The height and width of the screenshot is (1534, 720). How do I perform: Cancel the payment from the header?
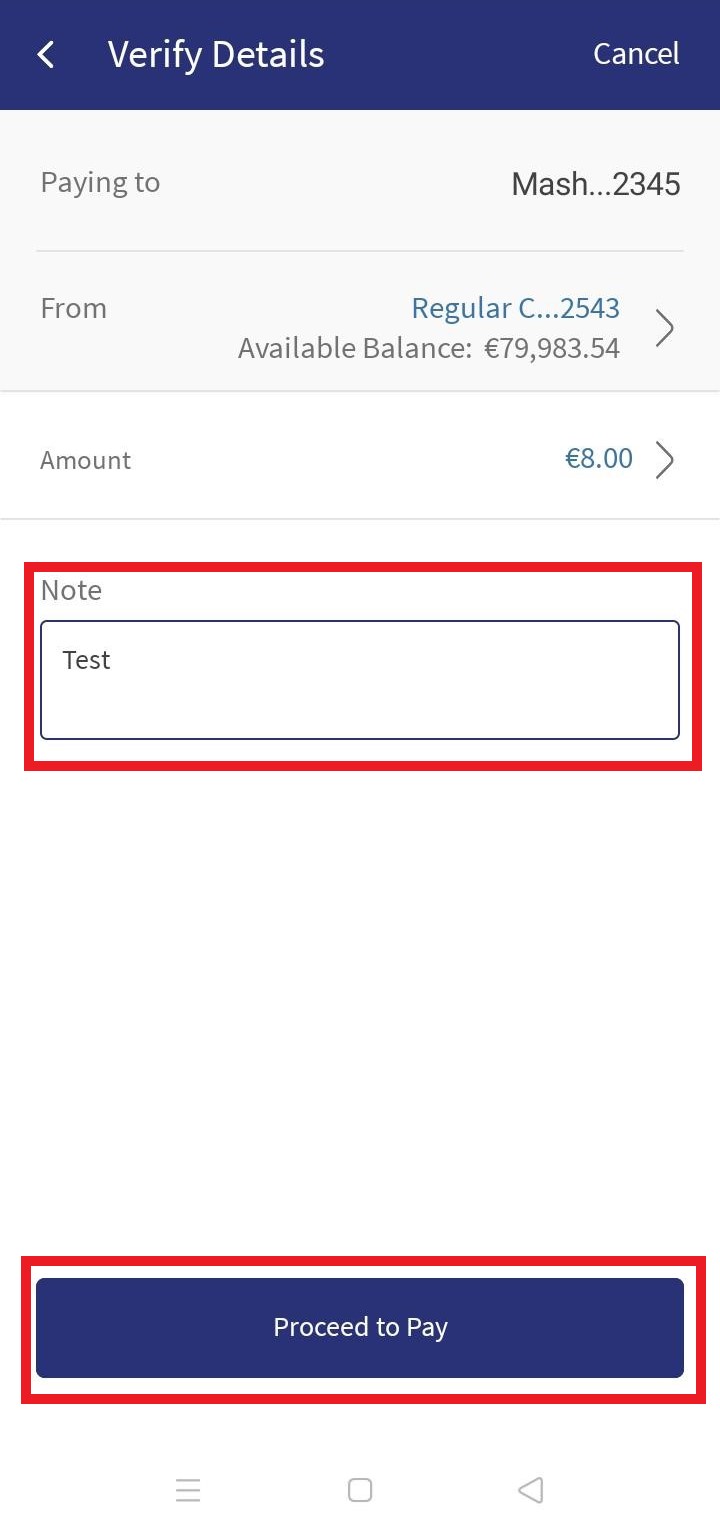coord(636,54)
